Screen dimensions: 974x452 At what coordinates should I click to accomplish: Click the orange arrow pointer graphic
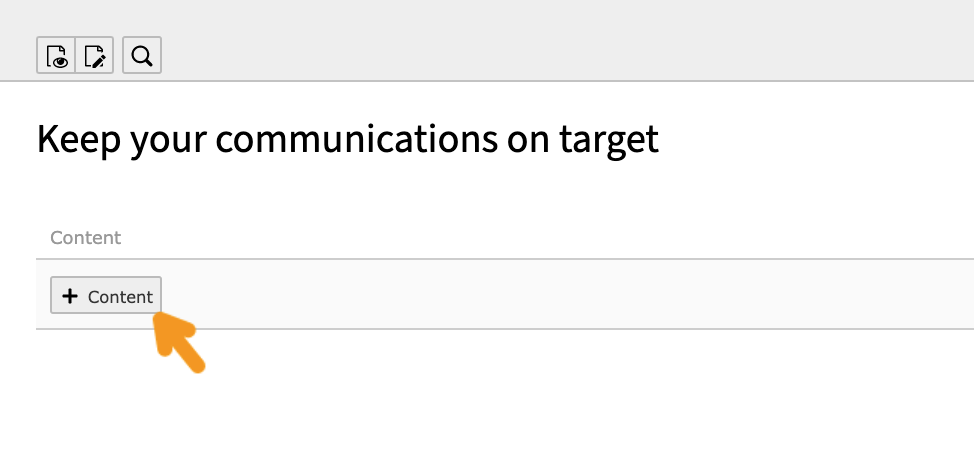coord(179,341)
